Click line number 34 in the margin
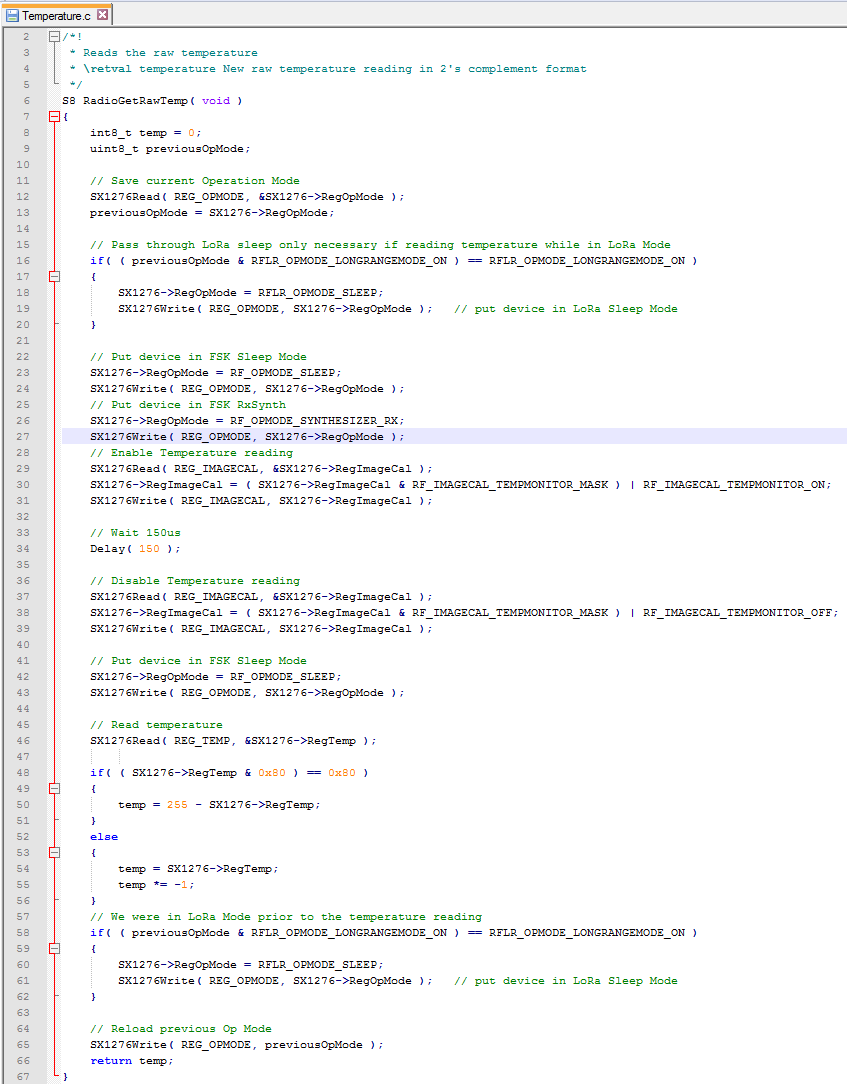The image size is (847, 1084). pos(24,549)
